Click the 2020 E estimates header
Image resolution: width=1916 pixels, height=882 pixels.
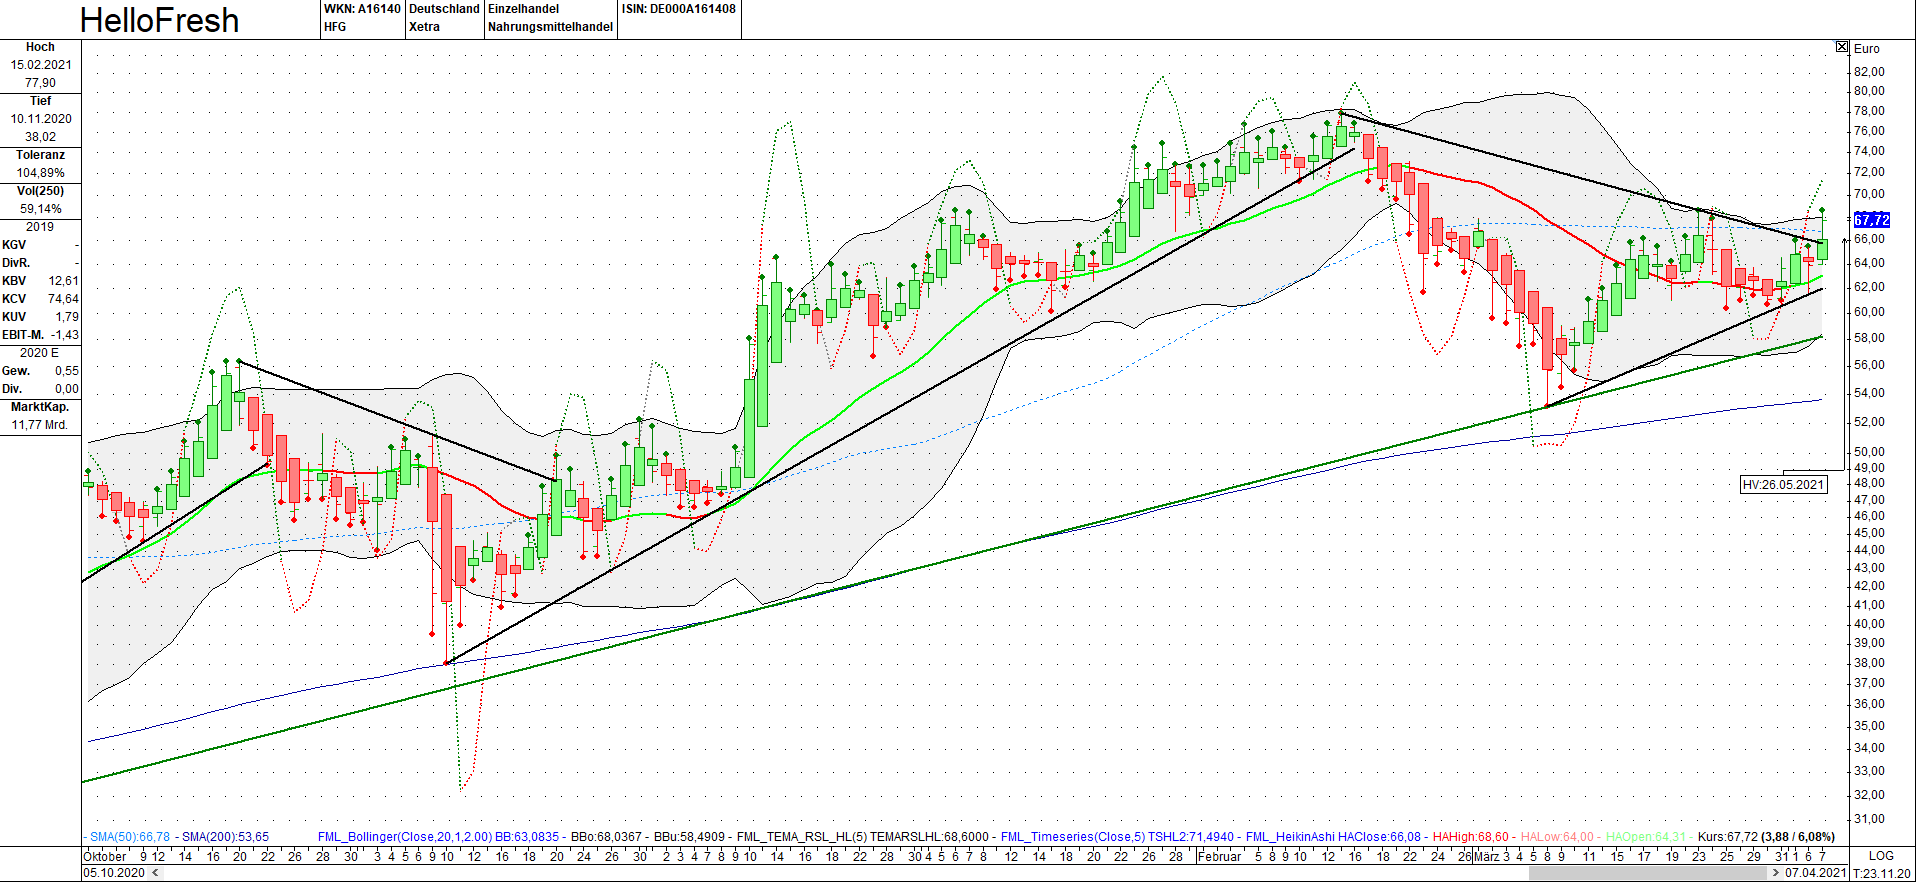pyautogui.click(x=40, y=353)
